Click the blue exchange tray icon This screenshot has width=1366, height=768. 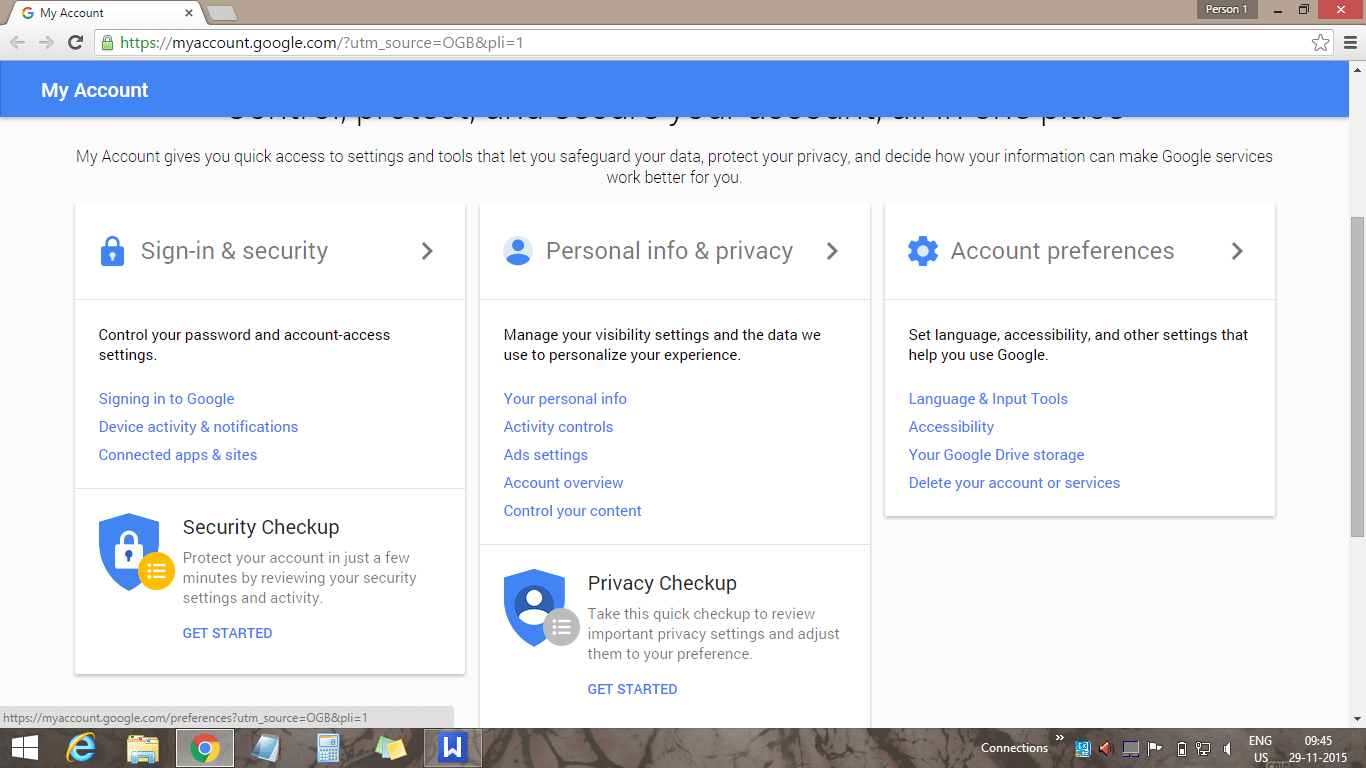[x=1082, y=748]
